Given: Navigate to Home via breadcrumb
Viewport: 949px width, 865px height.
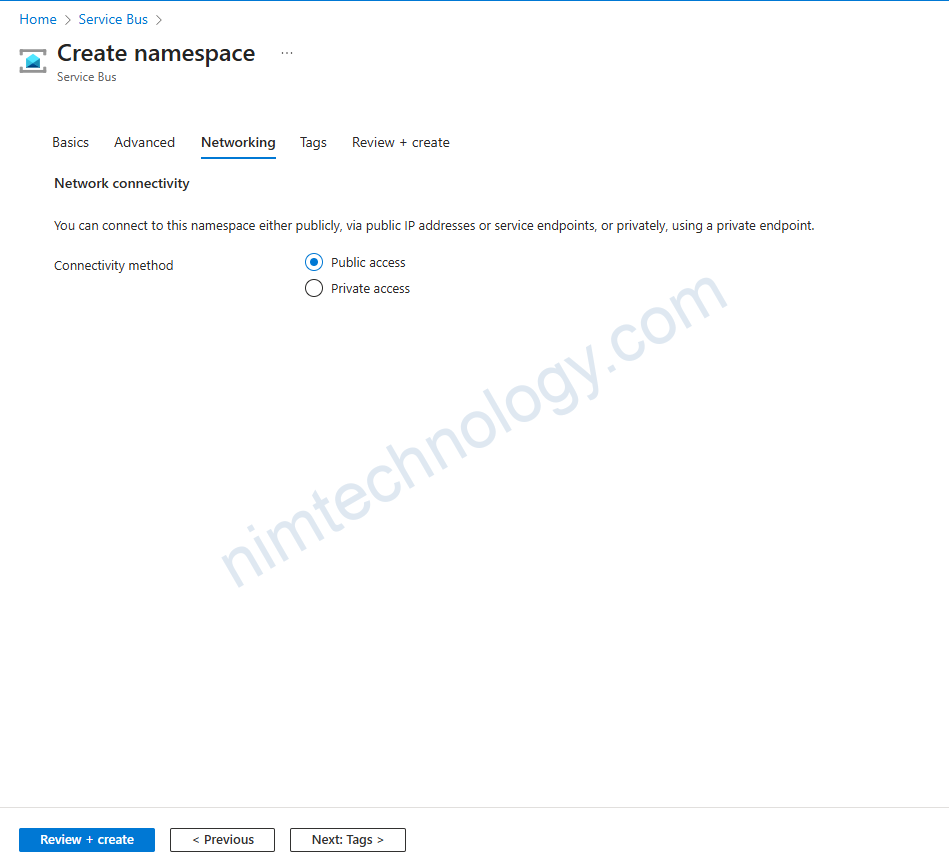Looking at the screenshot, I should coord(38,20).
